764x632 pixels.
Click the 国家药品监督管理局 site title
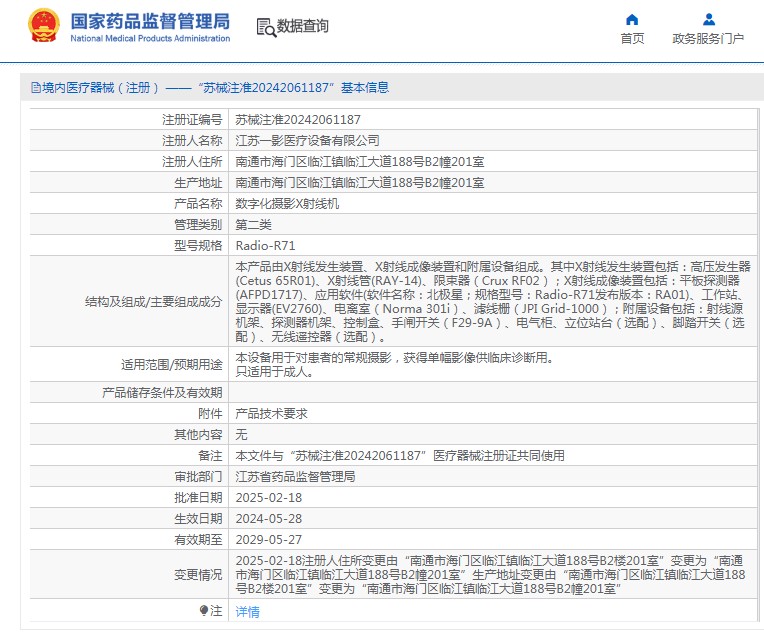[150, 21]
